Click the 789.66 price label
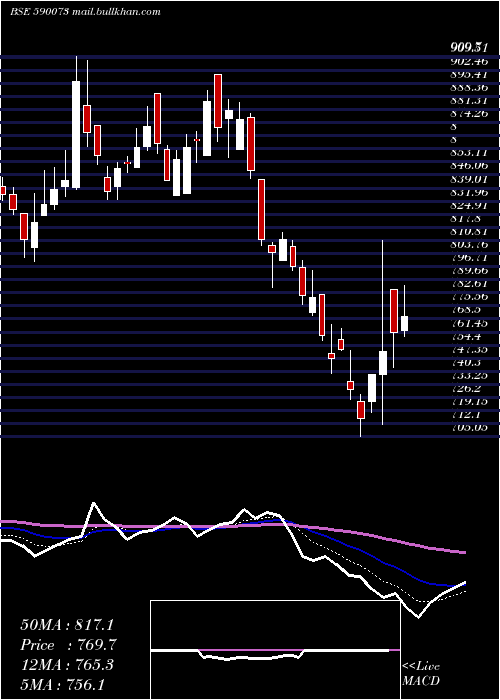Image resolution: width=500 pixels, height=700 pixels. click(469, 271)
